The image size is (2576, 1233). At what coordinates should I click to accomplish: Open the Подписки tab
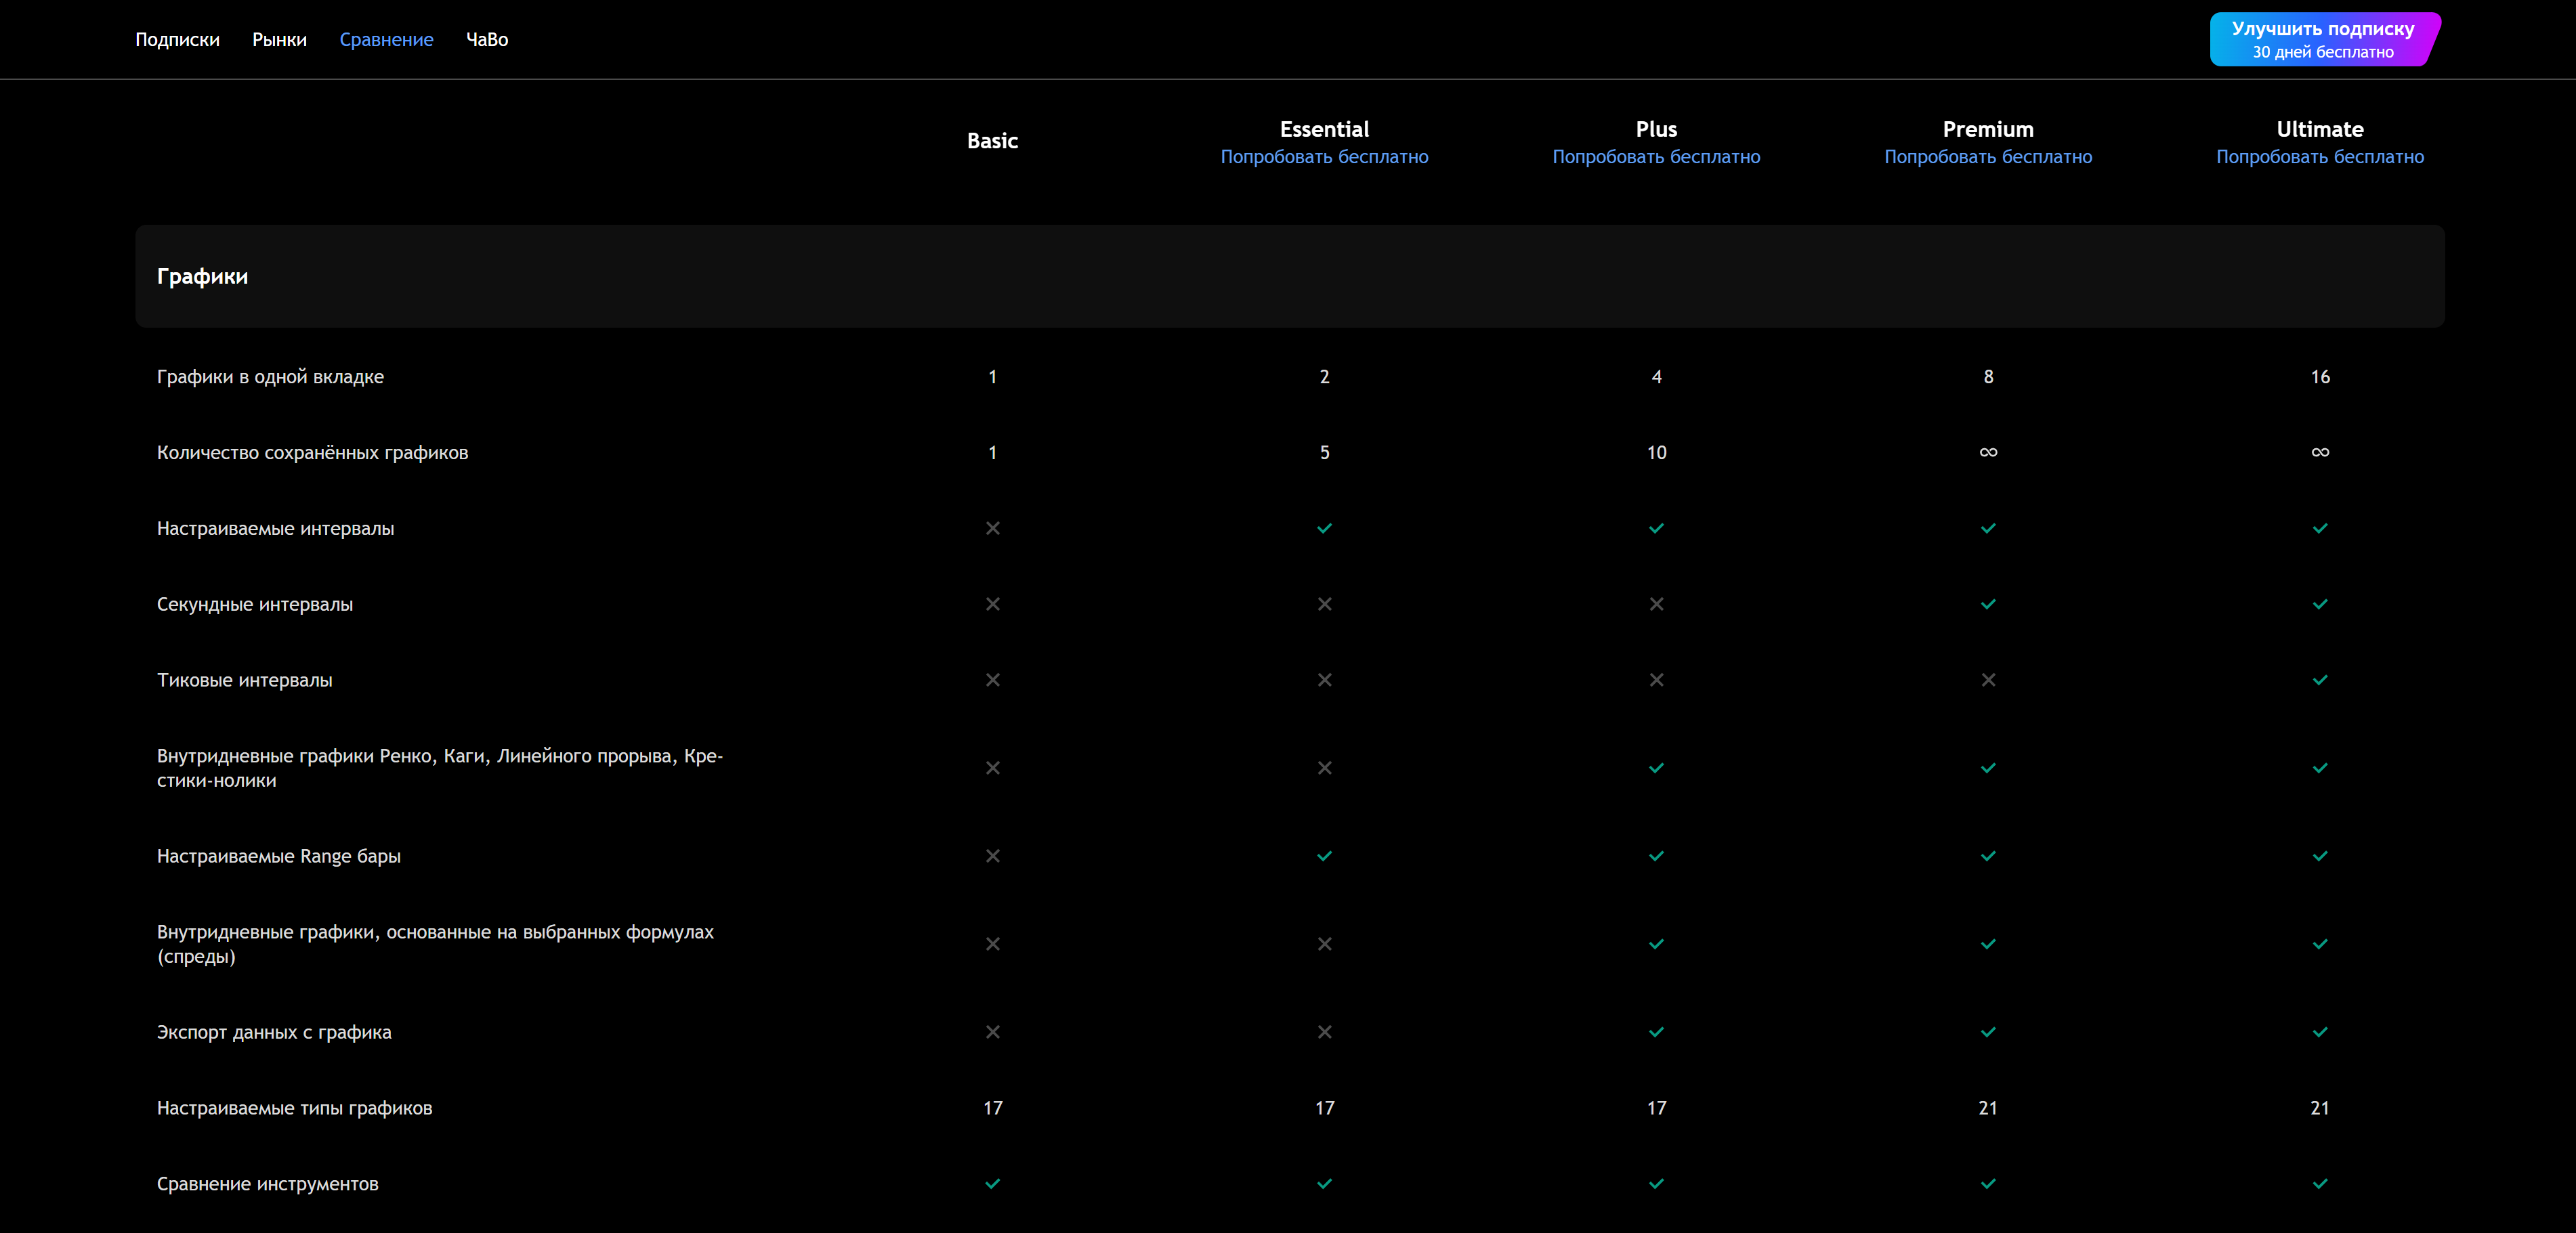click(x=177, y=40)
